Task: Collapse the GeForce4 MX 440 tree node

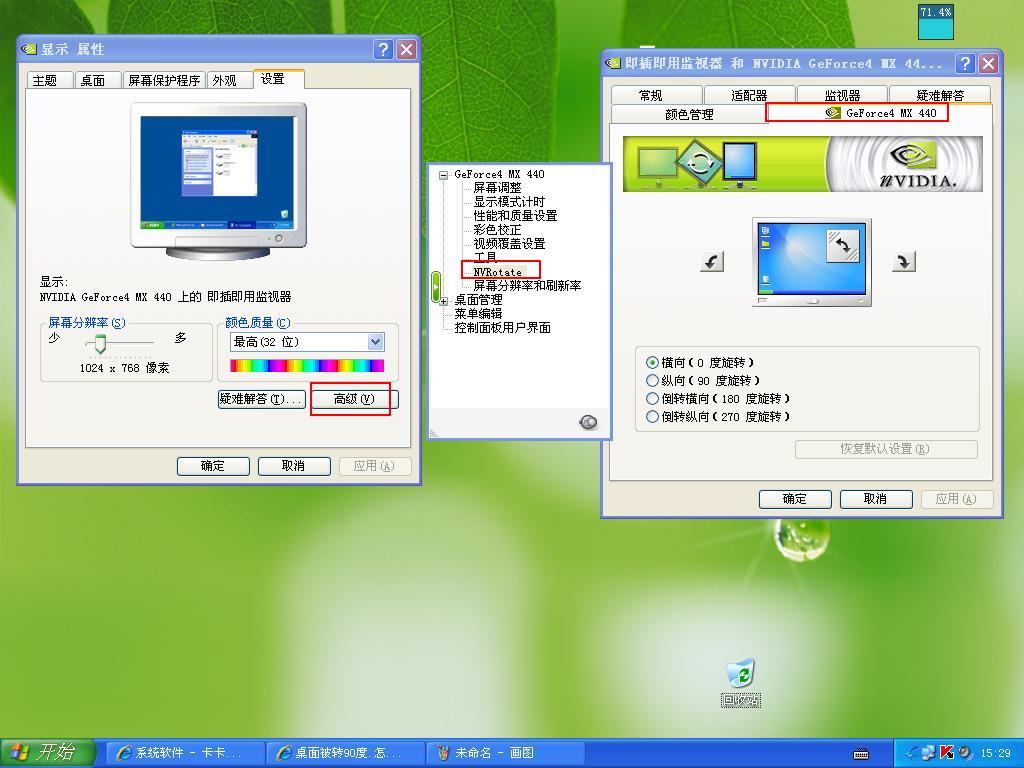Action: pyautogui.click(x=444, y=175)
